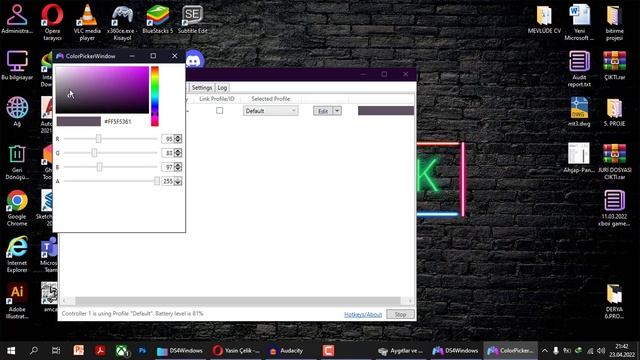The height and width of the screenshot is (360, 640).
Task: Click the B blue channel slider
Action: (110, 167)
